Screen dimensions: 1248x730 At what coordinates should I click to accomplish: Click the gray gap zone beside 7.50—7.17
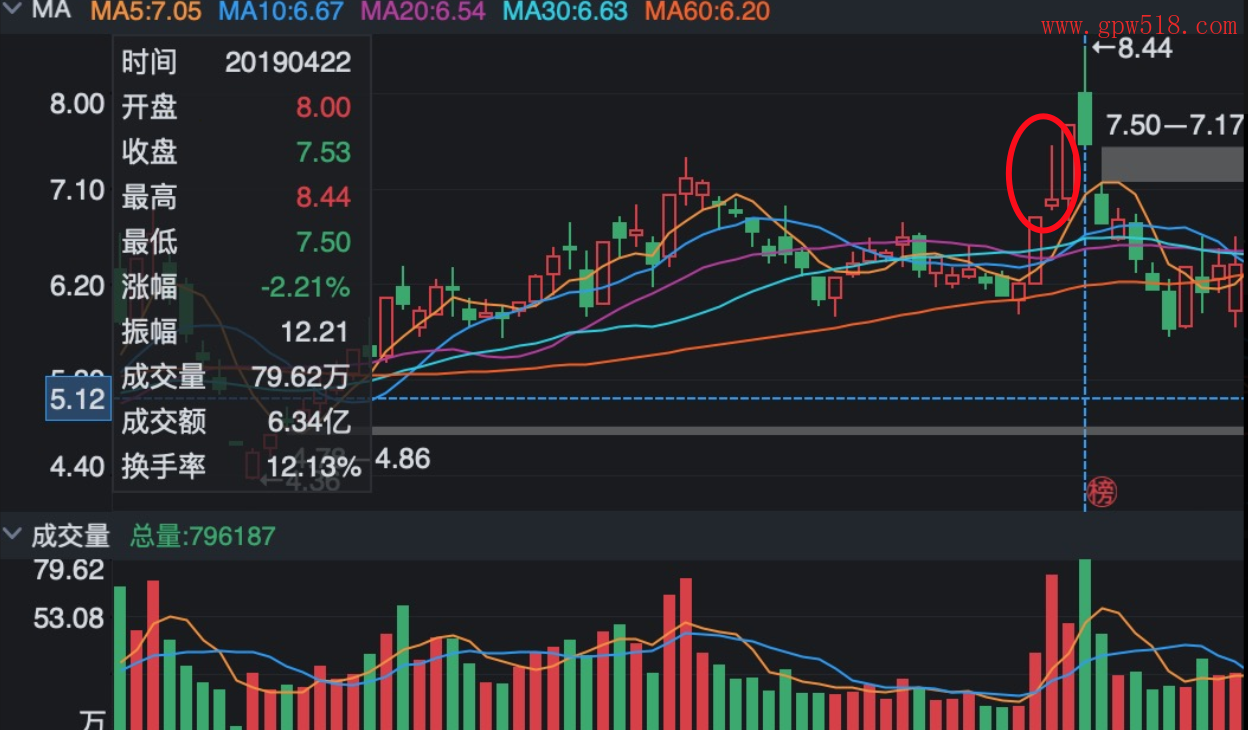(1172, 164)
